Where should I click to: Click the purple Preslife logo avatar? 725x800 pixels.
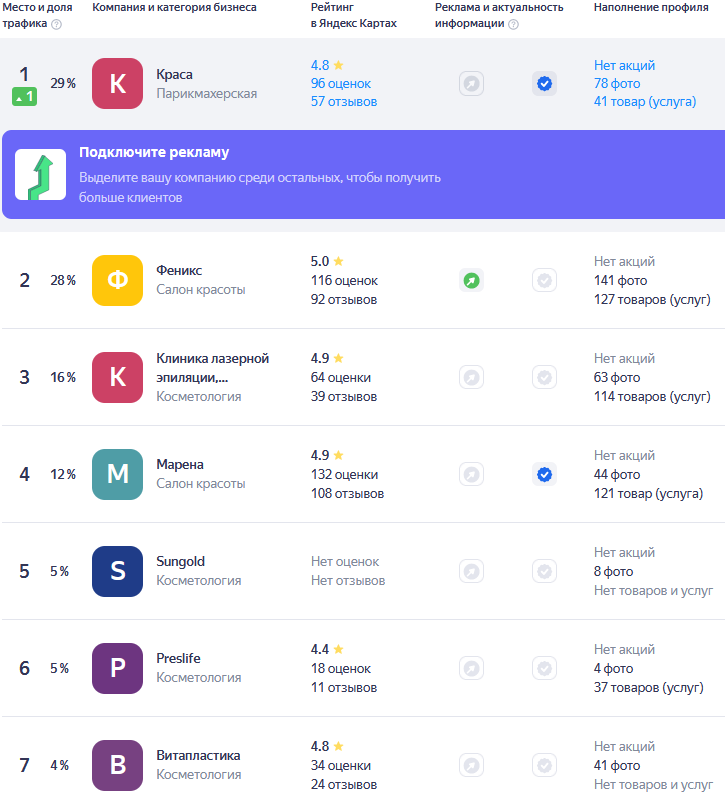click(117, 668)
